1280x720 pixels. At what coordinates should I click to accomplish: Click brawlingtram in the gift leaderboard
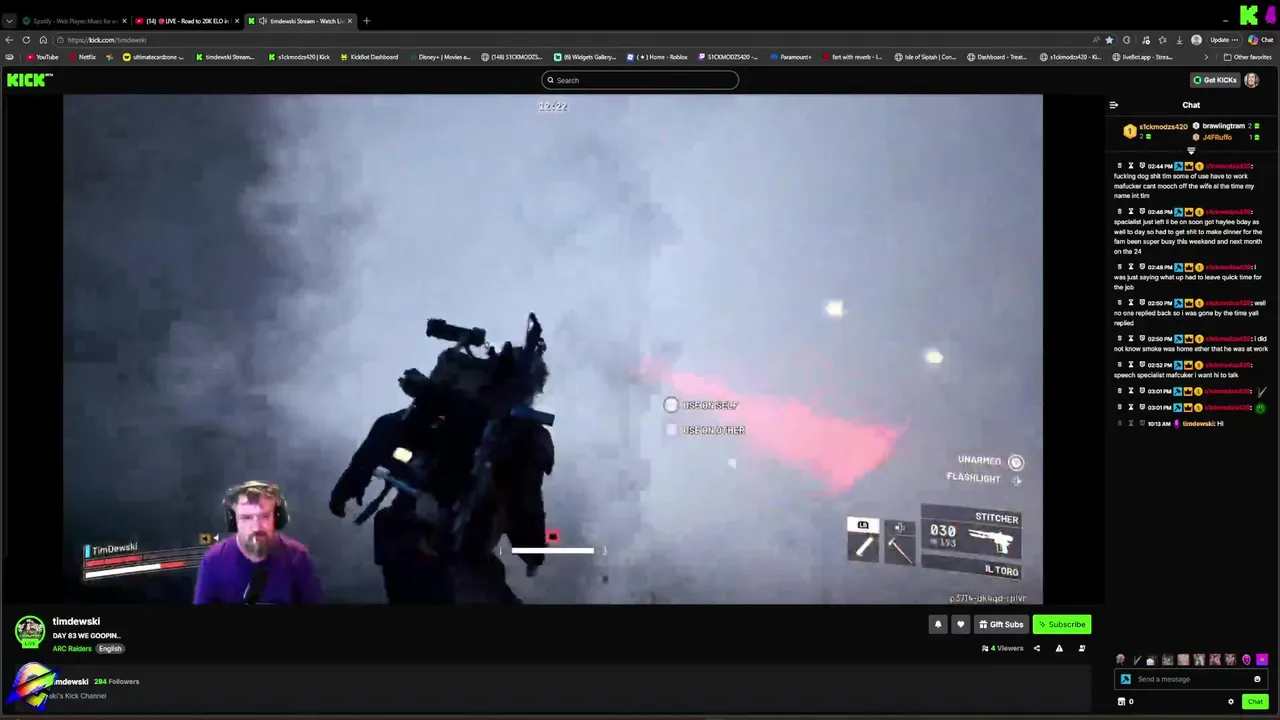pos(1223,126)
